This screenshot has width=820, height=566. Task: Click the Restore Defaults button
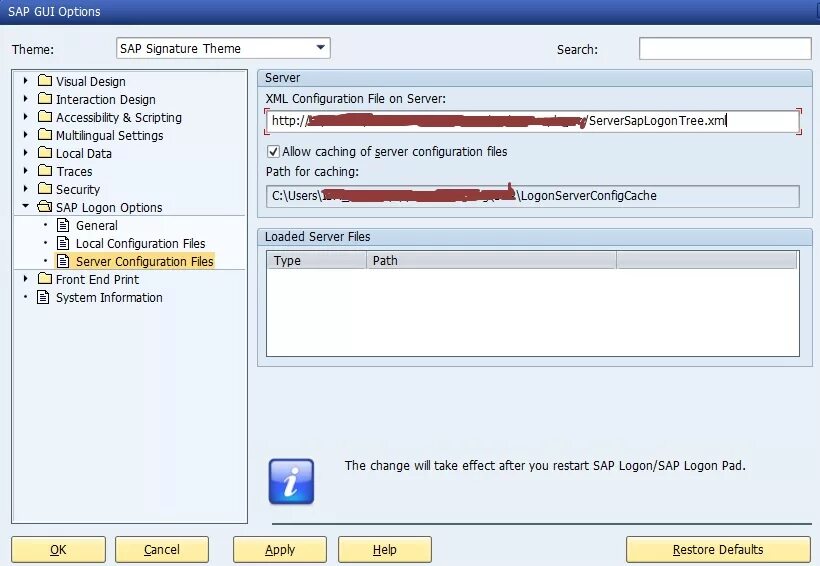(x=718, y=550)
